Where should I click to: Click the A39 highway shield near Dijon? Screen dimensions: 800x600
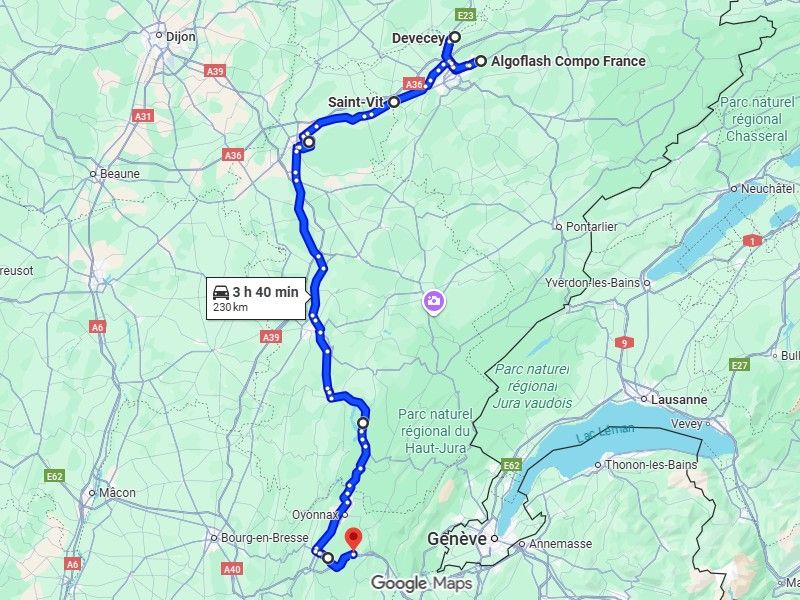coord(215,71)
